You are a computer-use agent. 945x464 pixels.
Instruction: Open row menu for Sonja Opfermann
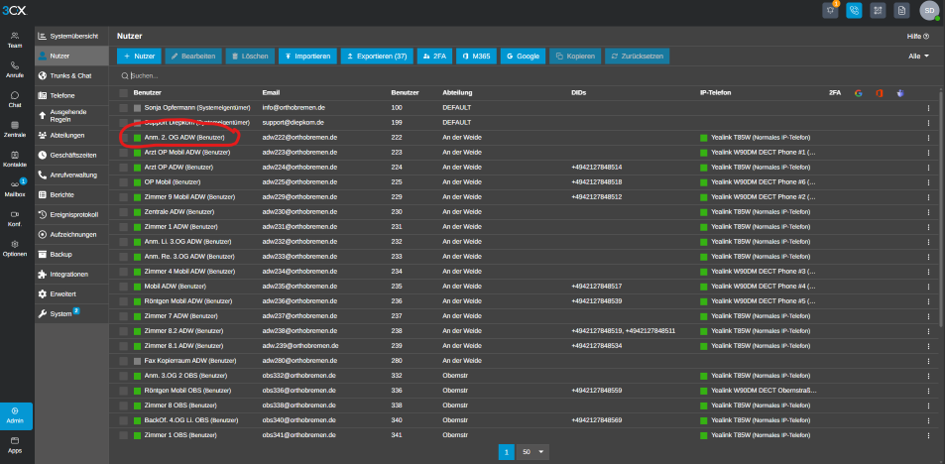(928, 108)
